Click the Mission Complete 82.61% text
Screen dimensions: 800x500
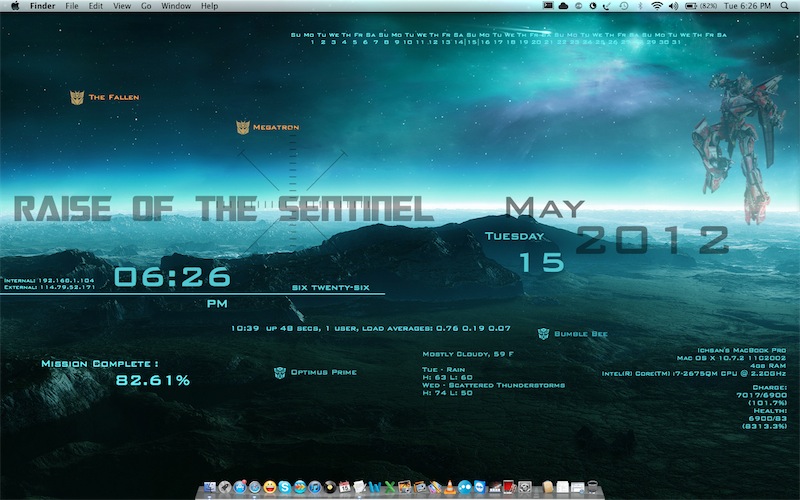click(x=116, y=372)
